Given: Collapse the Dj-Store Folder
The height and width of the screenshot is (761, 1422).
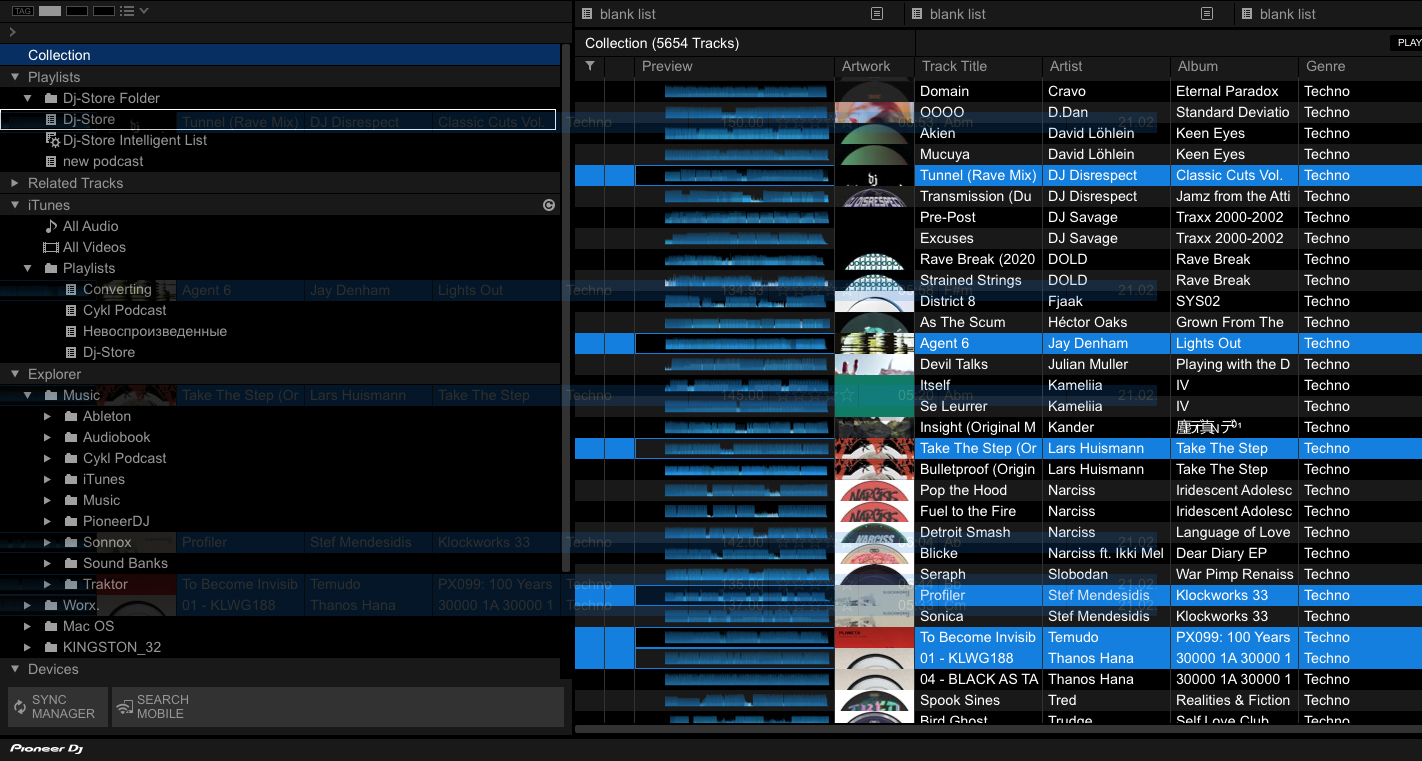Looking at the screenshot, I should (28, 98).
